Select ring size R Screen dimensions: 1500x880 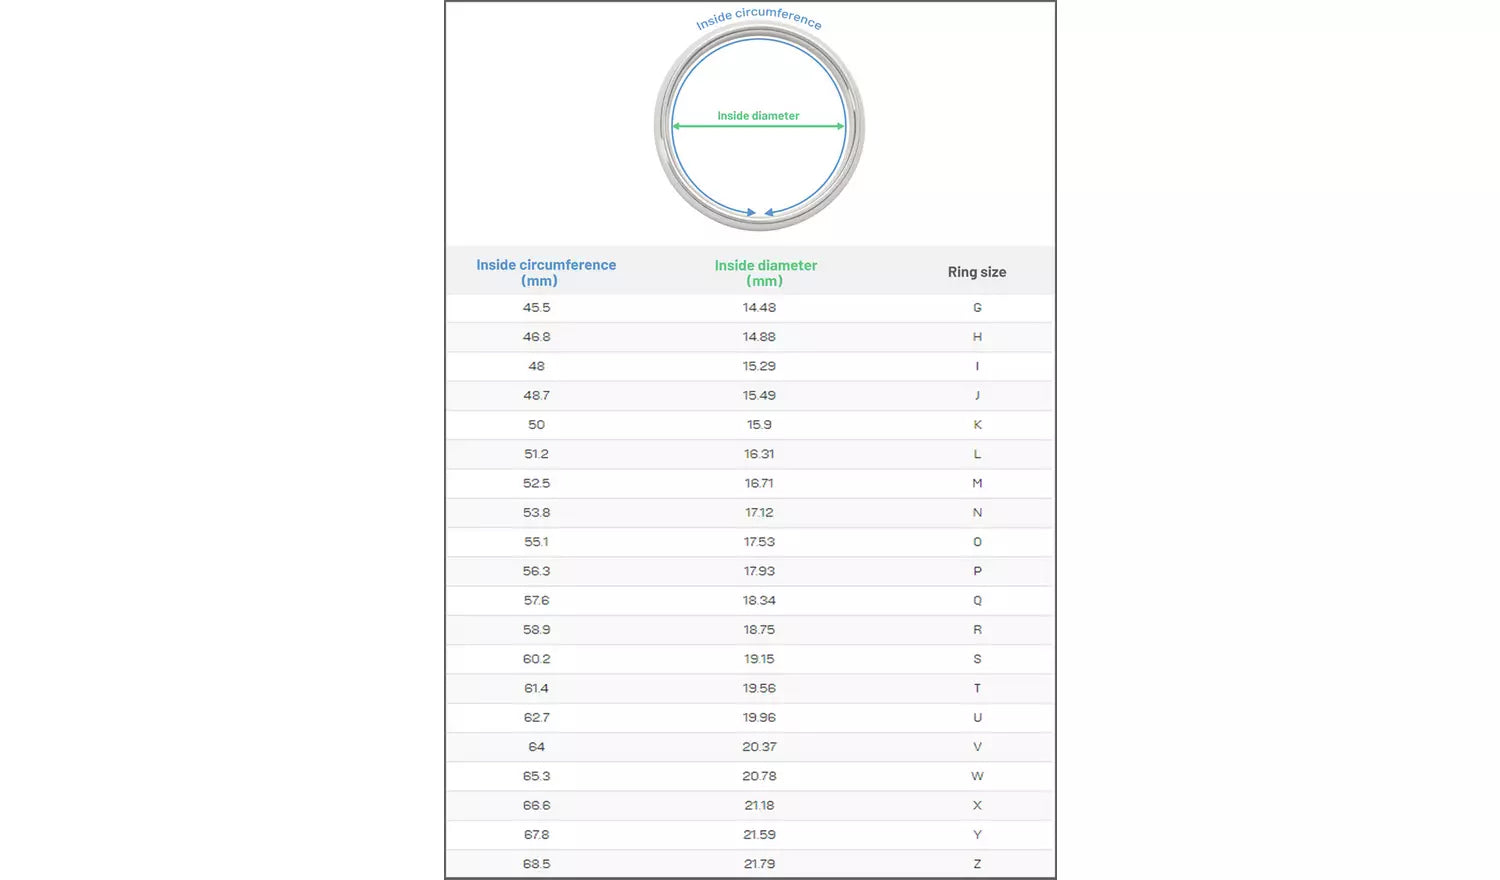pos(977,630)
